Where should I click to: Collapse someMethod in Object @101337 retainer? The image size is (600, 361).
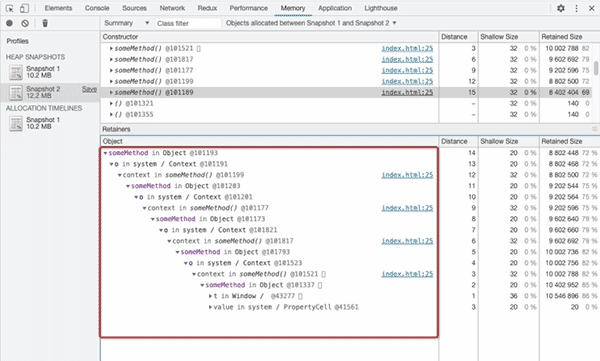tap(202, 286)
